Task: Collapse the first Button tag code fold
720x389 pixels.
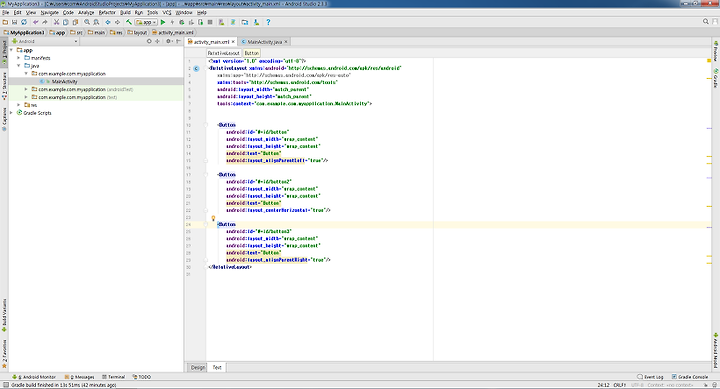Action: pos(206,125)
